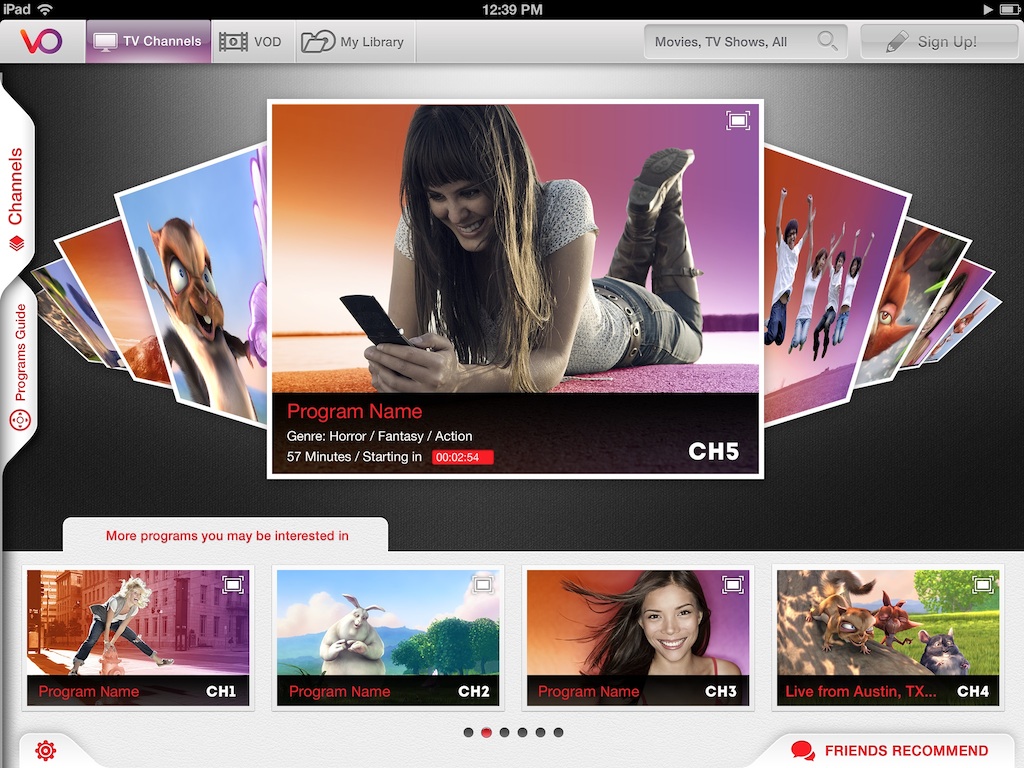Click the Genre: Horror / Fantasy / Action text

379,436
